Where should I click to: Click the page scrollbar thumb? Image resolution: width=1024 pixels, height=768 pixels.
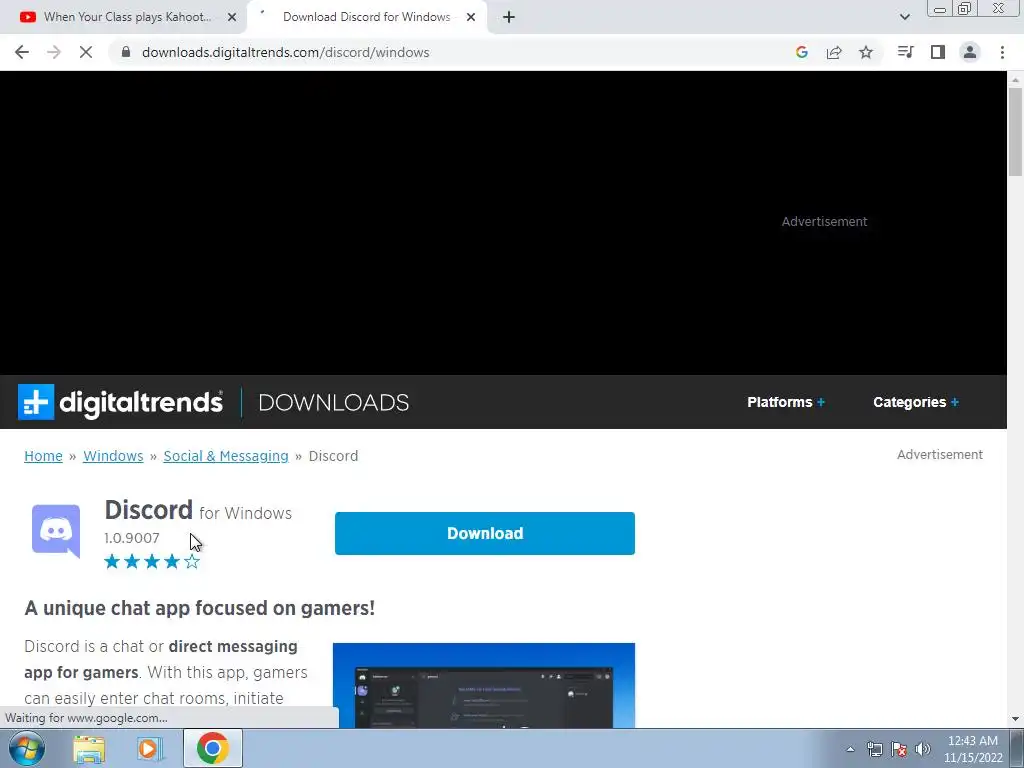click(x=1015, y=131)
